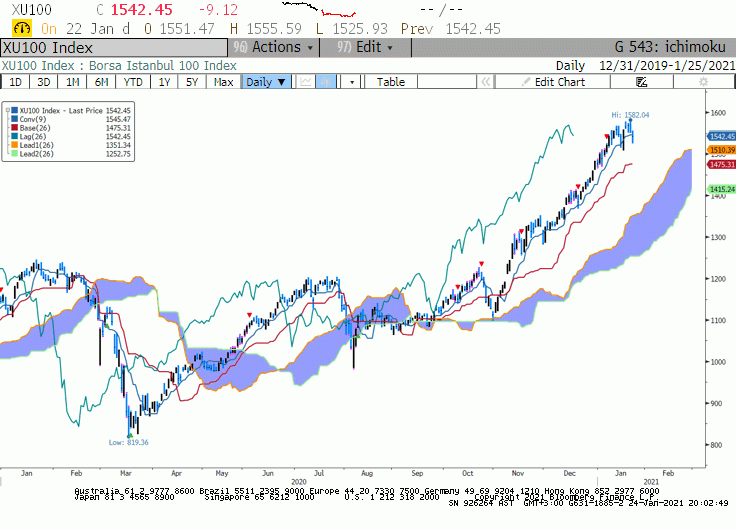
Task: Click the yellow gauge icon near the quote line
Action: (x=21, y=29)
